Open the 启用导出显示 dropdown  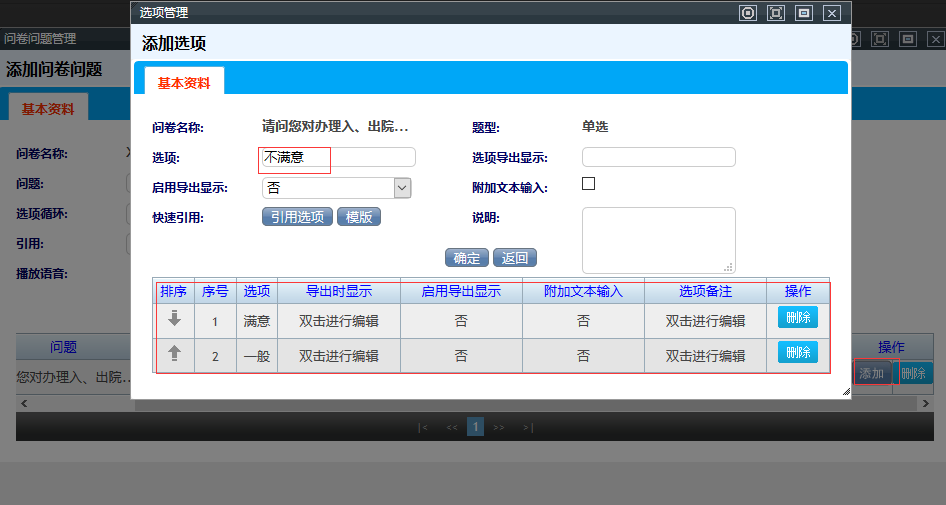[402, 188]
